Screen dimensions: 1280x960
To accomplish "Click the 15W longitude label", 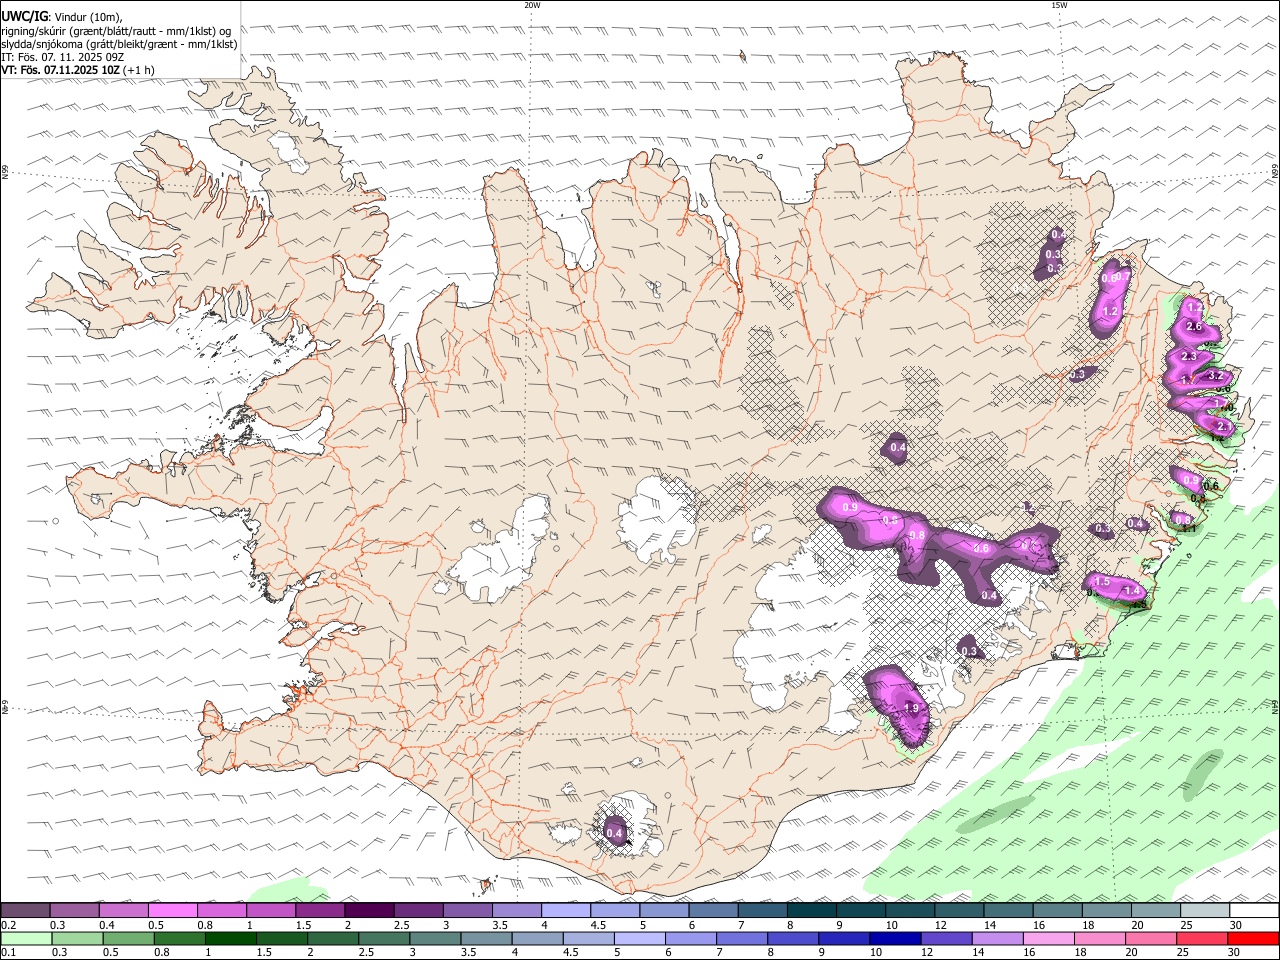I will point(1058,5).
